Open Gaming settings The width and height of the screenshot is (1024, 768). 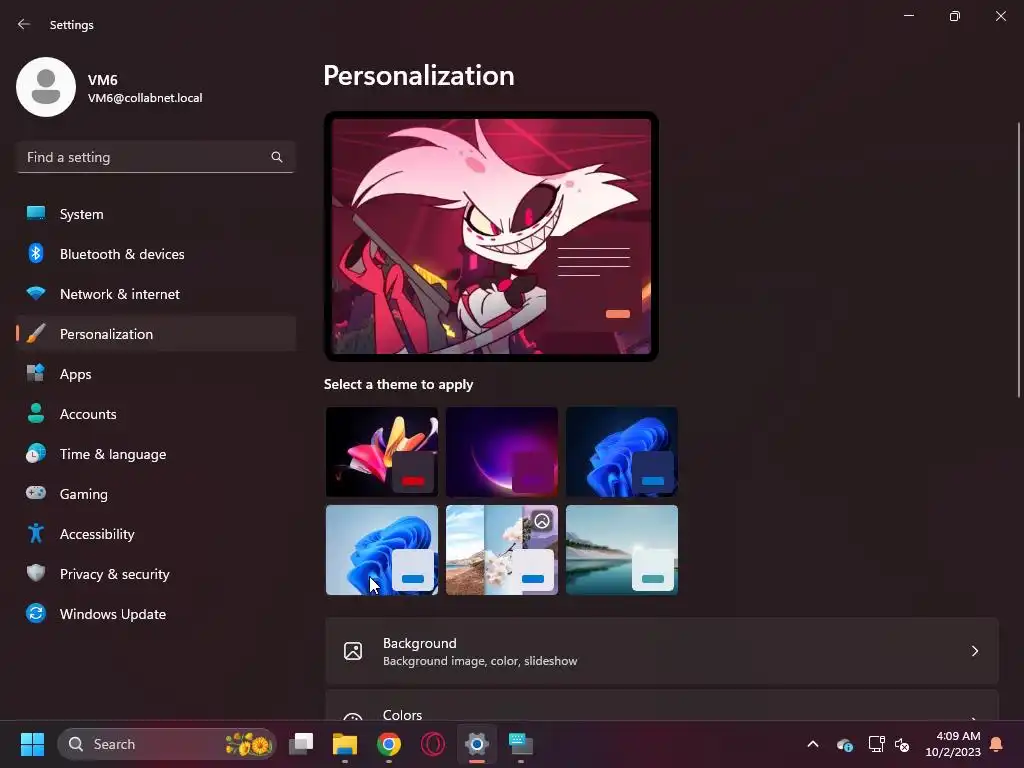pos(155,494)
